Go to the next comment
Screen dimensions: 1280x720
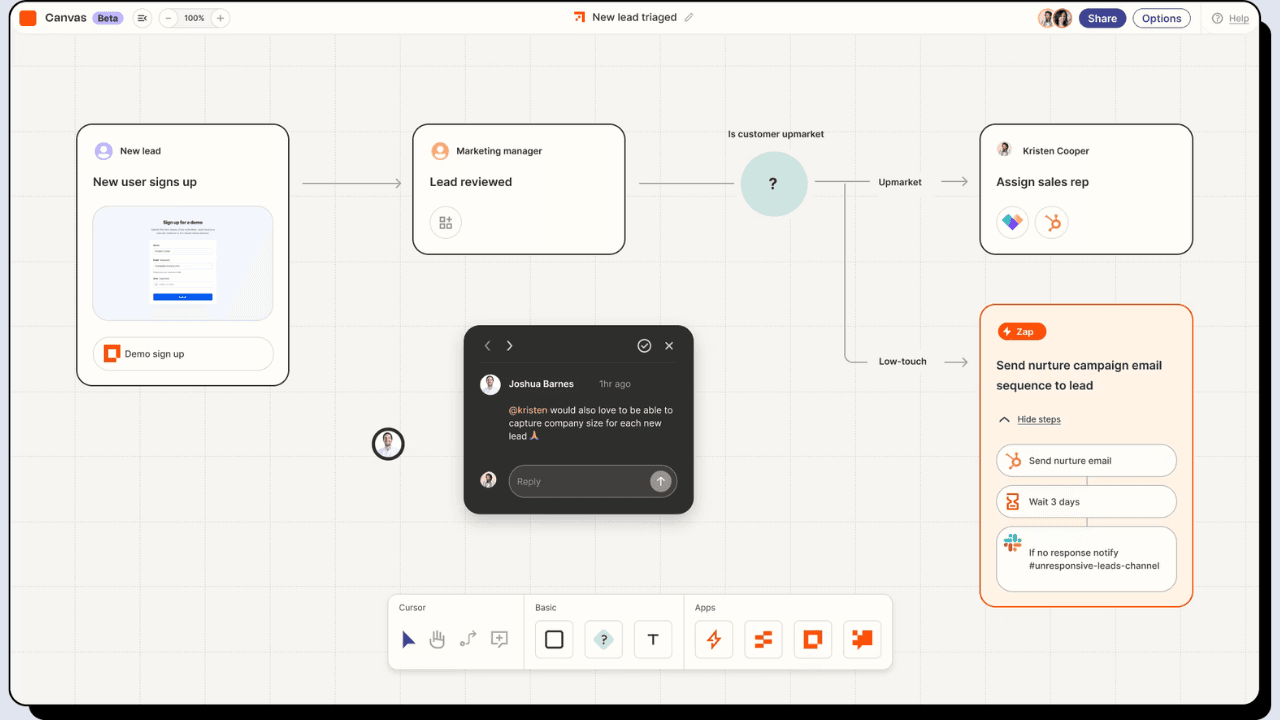tap(509, 346)
